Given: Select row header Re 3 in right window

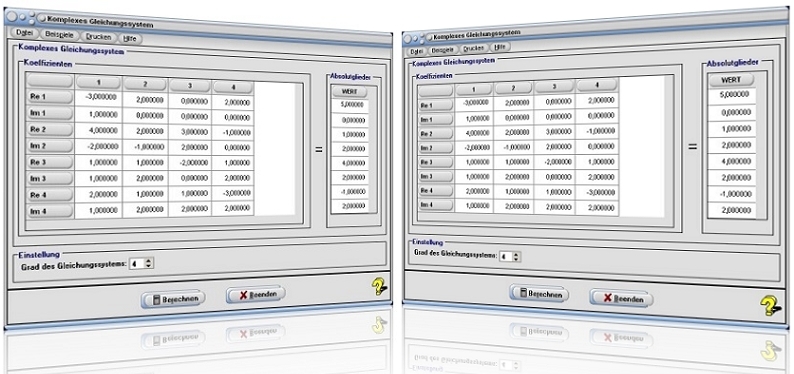Looking at the screenshot, I should (435, 162).
